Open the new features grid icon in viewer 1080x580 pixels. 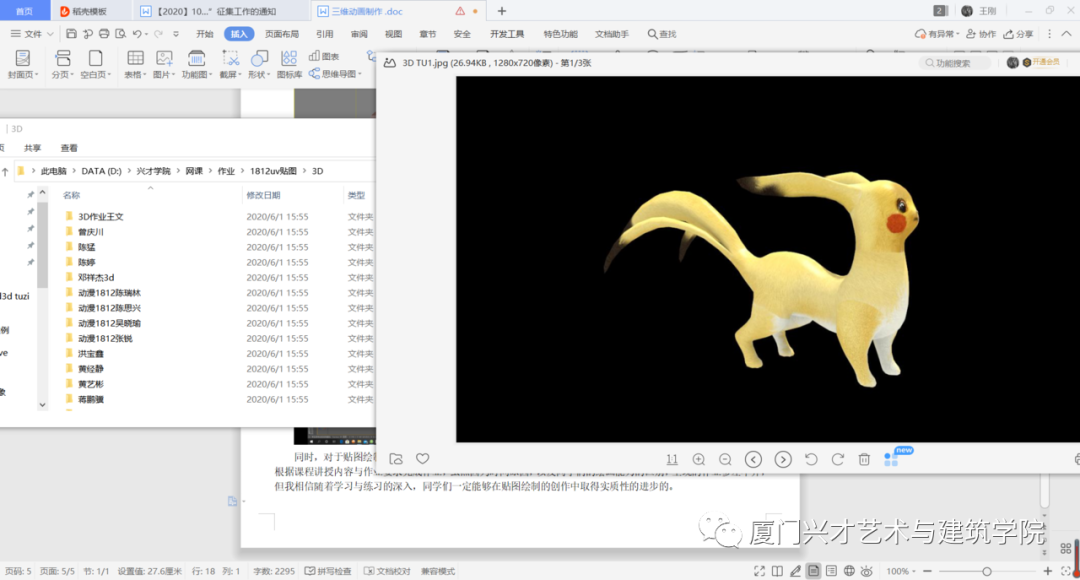(x=891, y=459)
